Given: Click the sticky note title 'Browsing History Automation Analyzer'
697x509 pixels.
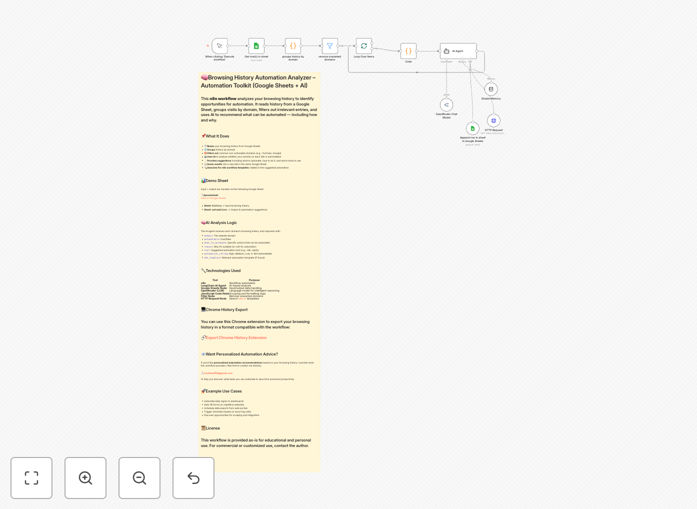Looking at the screenshot, I should [x=258, y=81].
